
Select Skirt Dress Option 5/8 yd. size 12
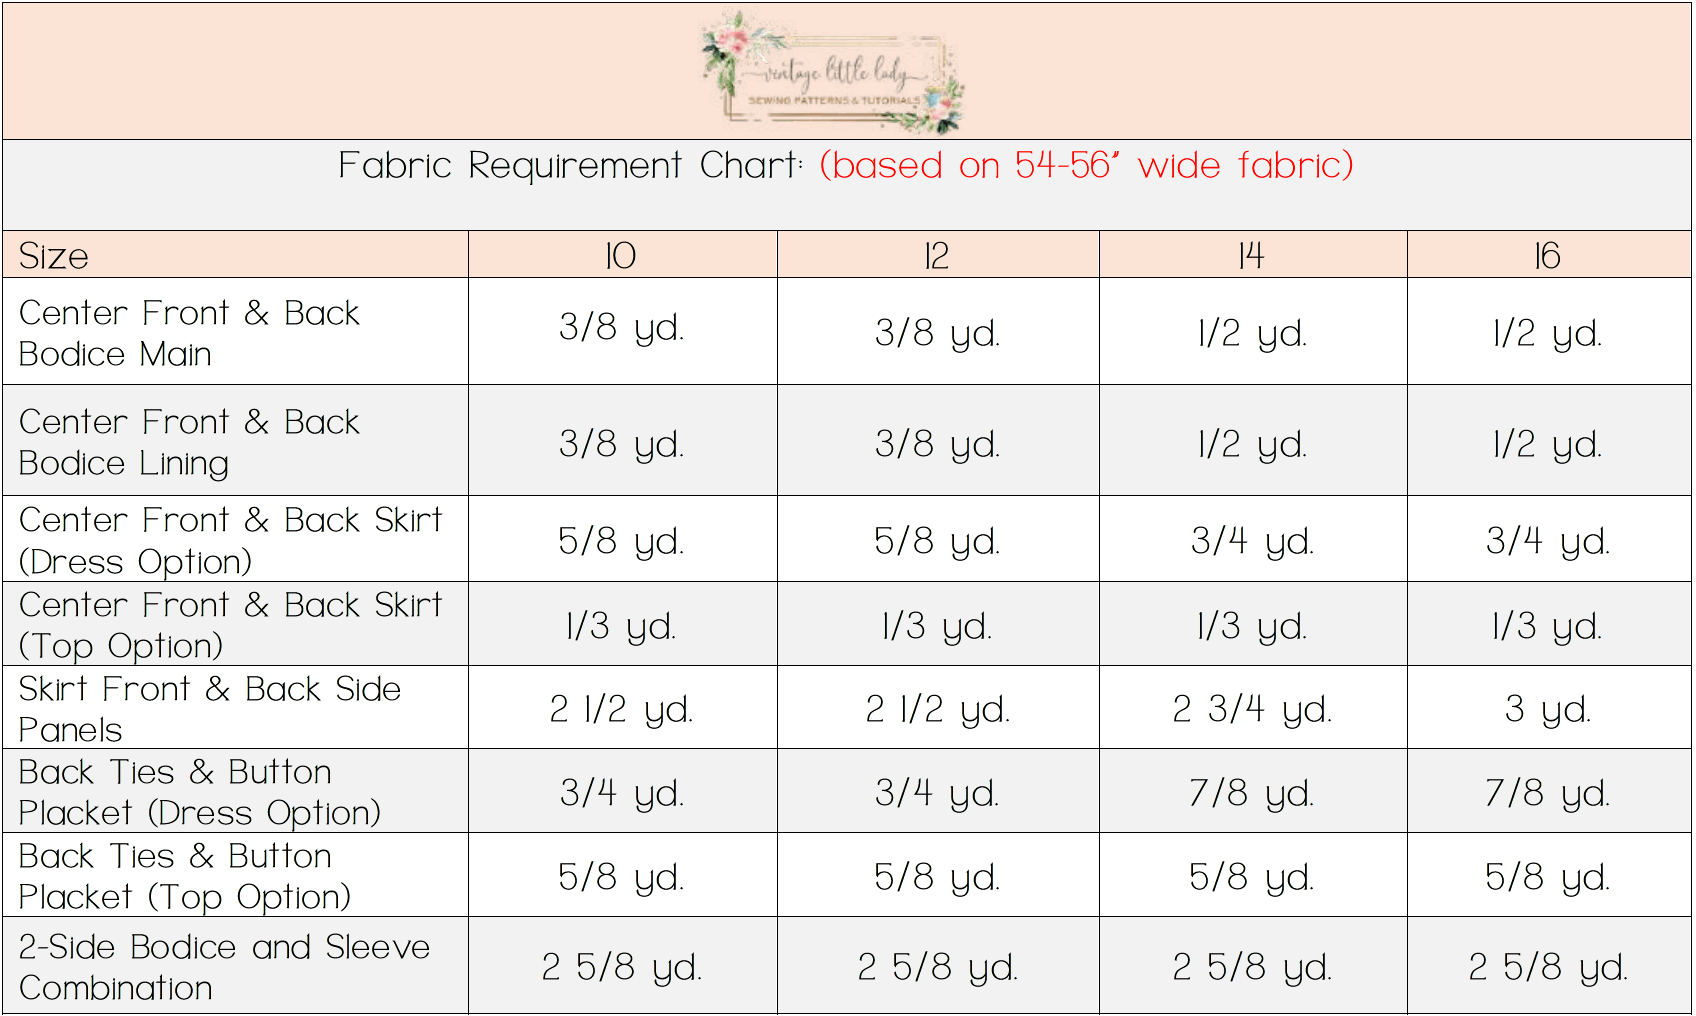(937, 541)
